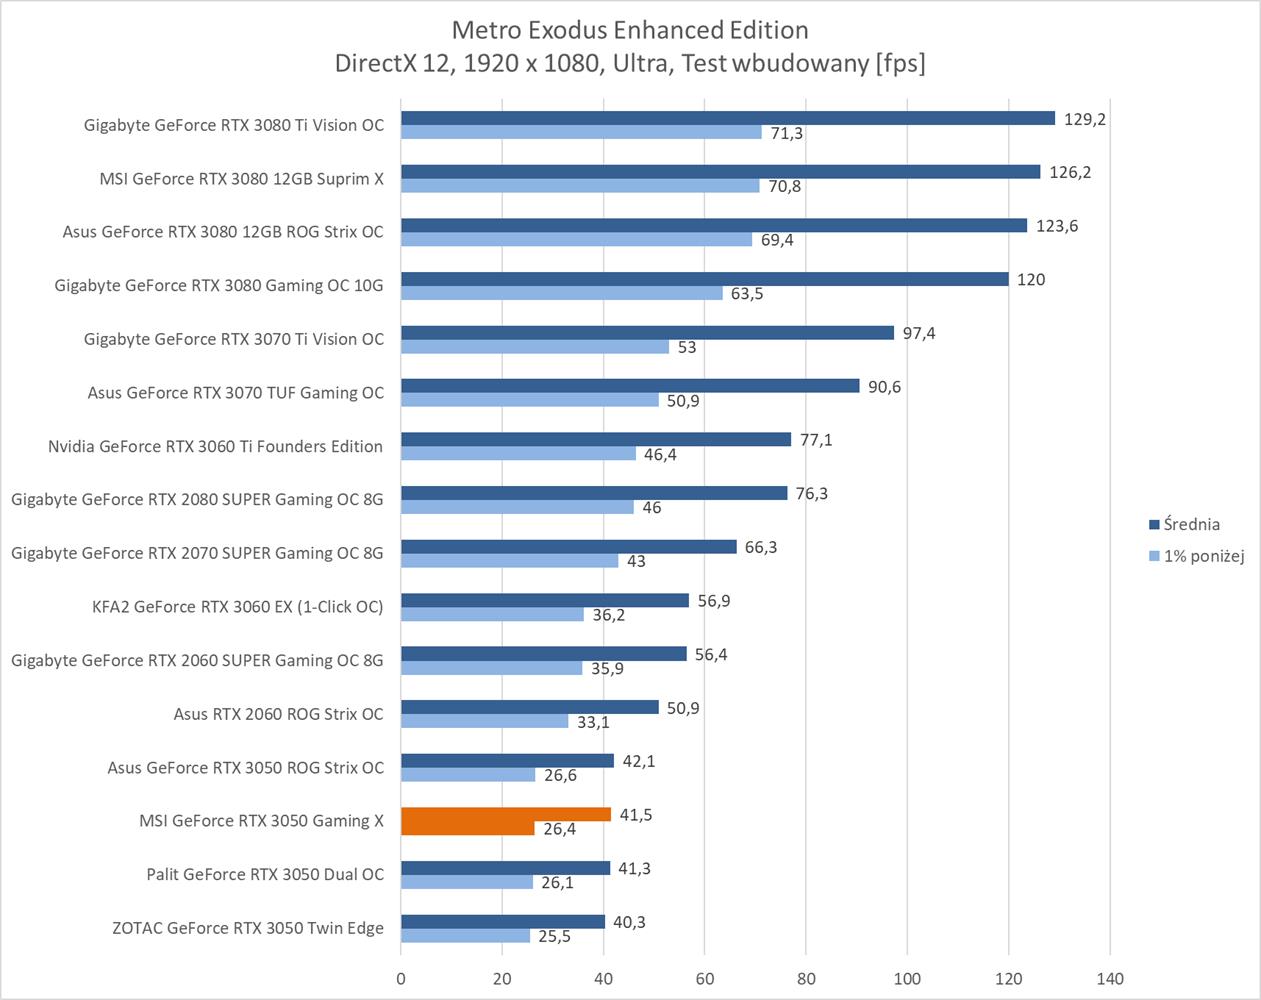Click the Nvidia RTX 3060 Ti Founders Edition label
The height and width of the screenshot is (1000, 1261).
pos(215,446)
